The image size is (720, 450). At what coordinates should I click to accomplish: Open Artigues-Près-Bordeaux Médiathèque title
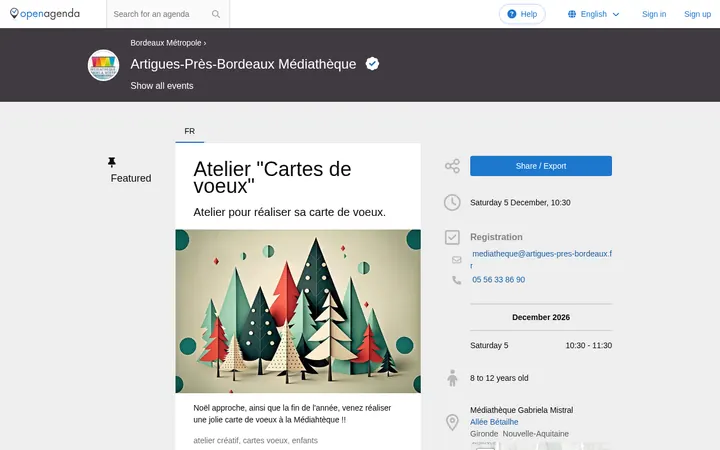243,64
